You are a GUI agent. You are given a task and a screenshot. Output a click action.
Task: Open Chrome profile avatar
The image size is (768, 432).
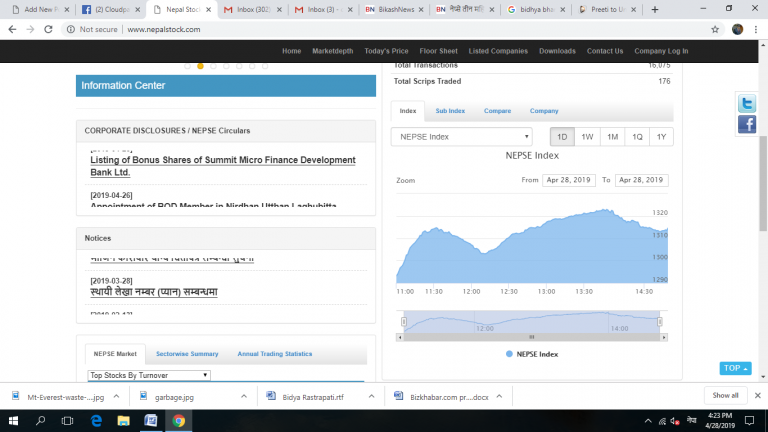(738, 29)
